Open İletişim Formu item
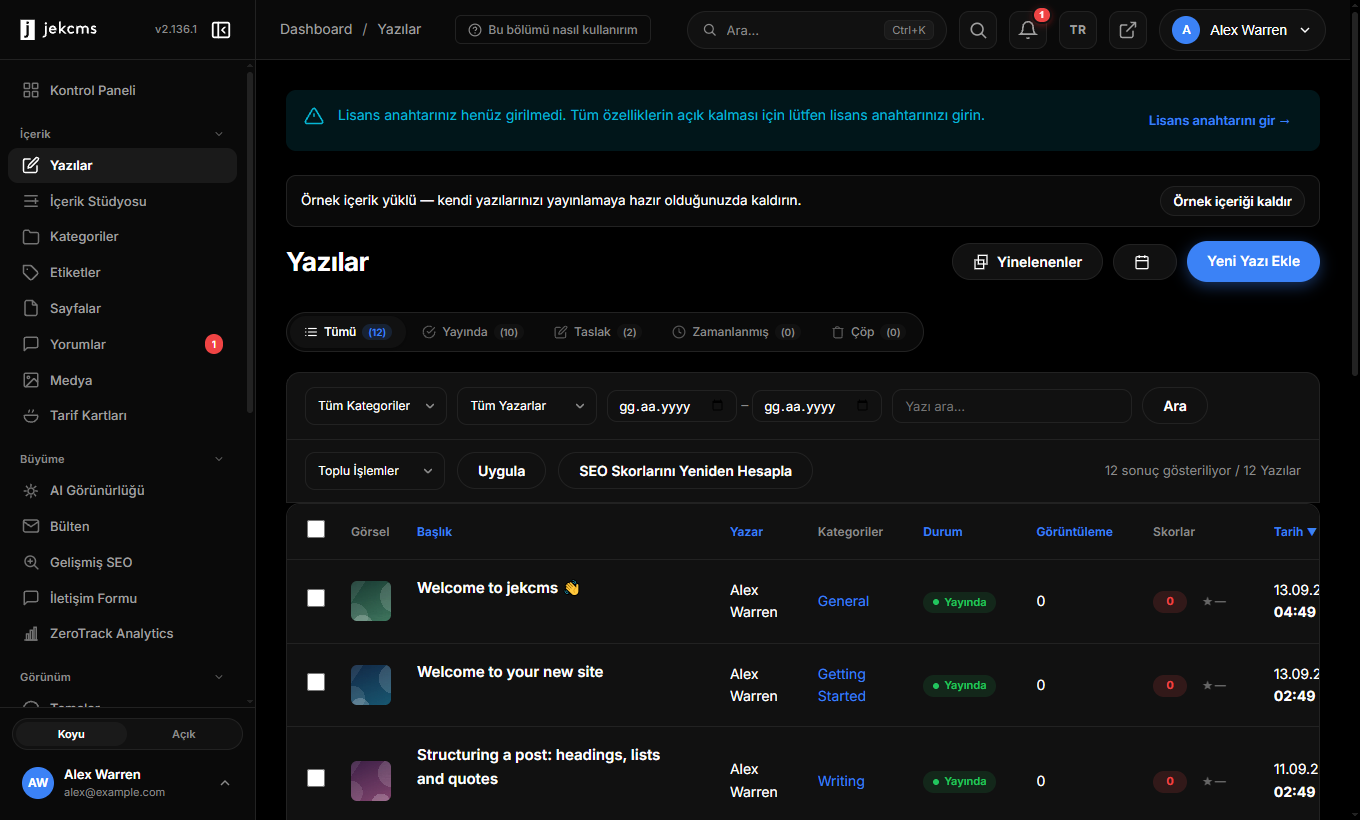Screen dimensions: 1360x820 [122, 598]
